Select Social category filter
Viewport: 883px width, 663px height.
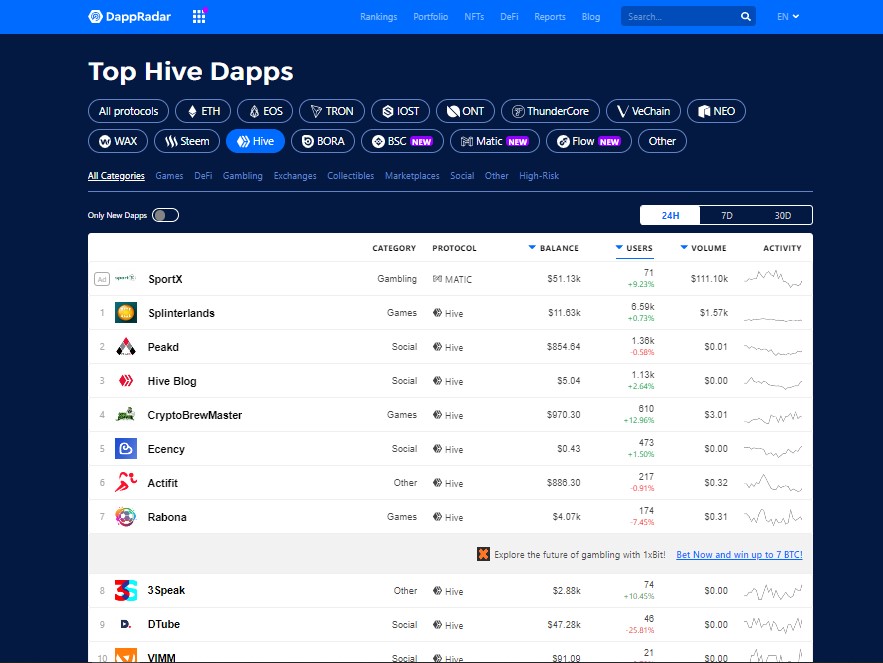462,176
